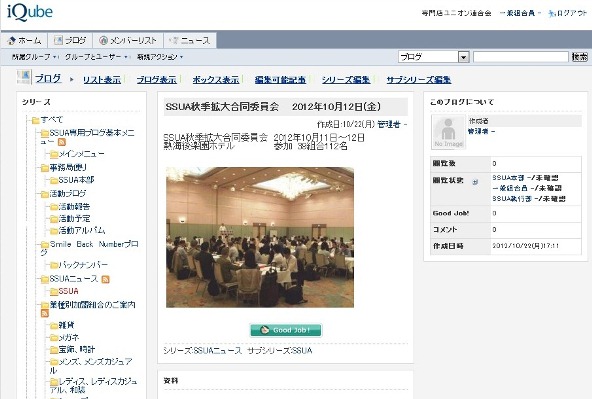Select メンズ、メンズカジュアル tree item
This screenshot has height=399, width=592.
(x=91, y=366)
